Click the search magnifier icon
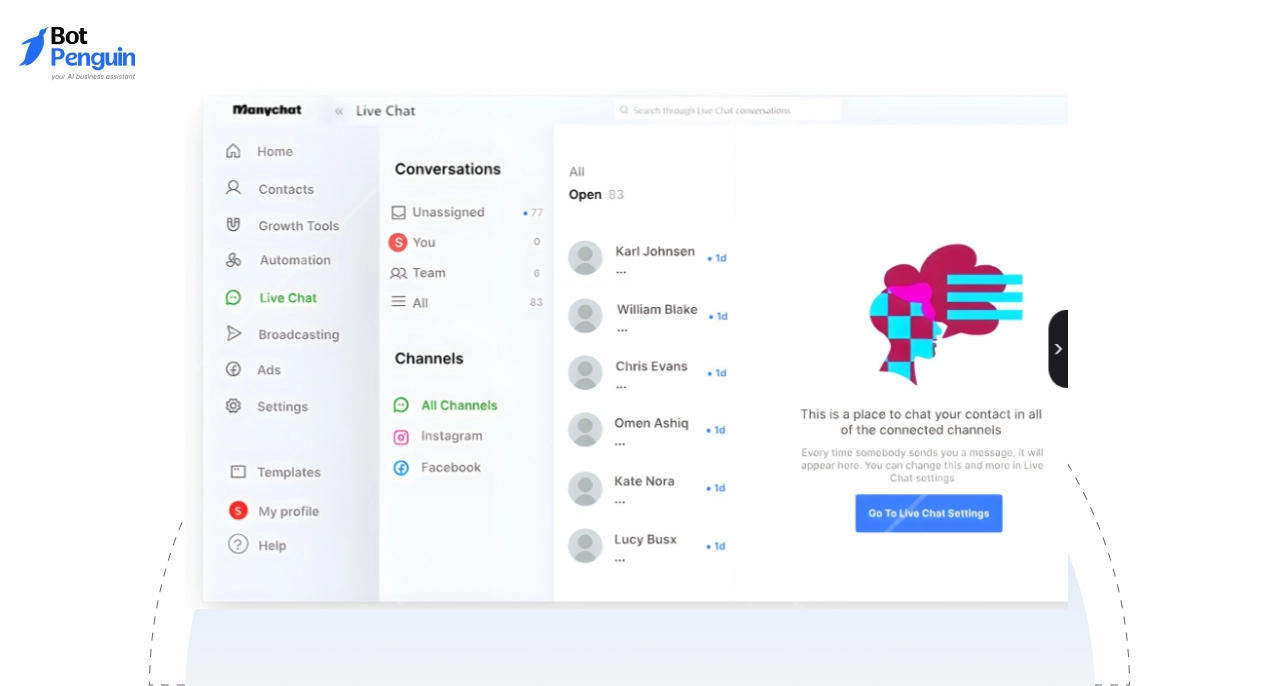The height and width of the screenshot is (686, 1288). point(624,110)
